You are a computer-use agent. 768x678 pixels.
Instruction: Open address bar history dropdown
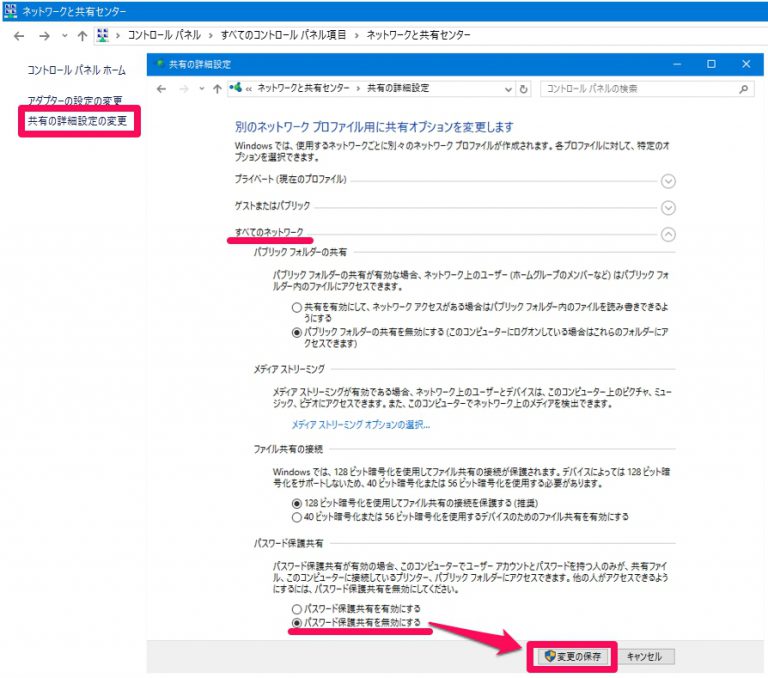[x=508, y=89]
